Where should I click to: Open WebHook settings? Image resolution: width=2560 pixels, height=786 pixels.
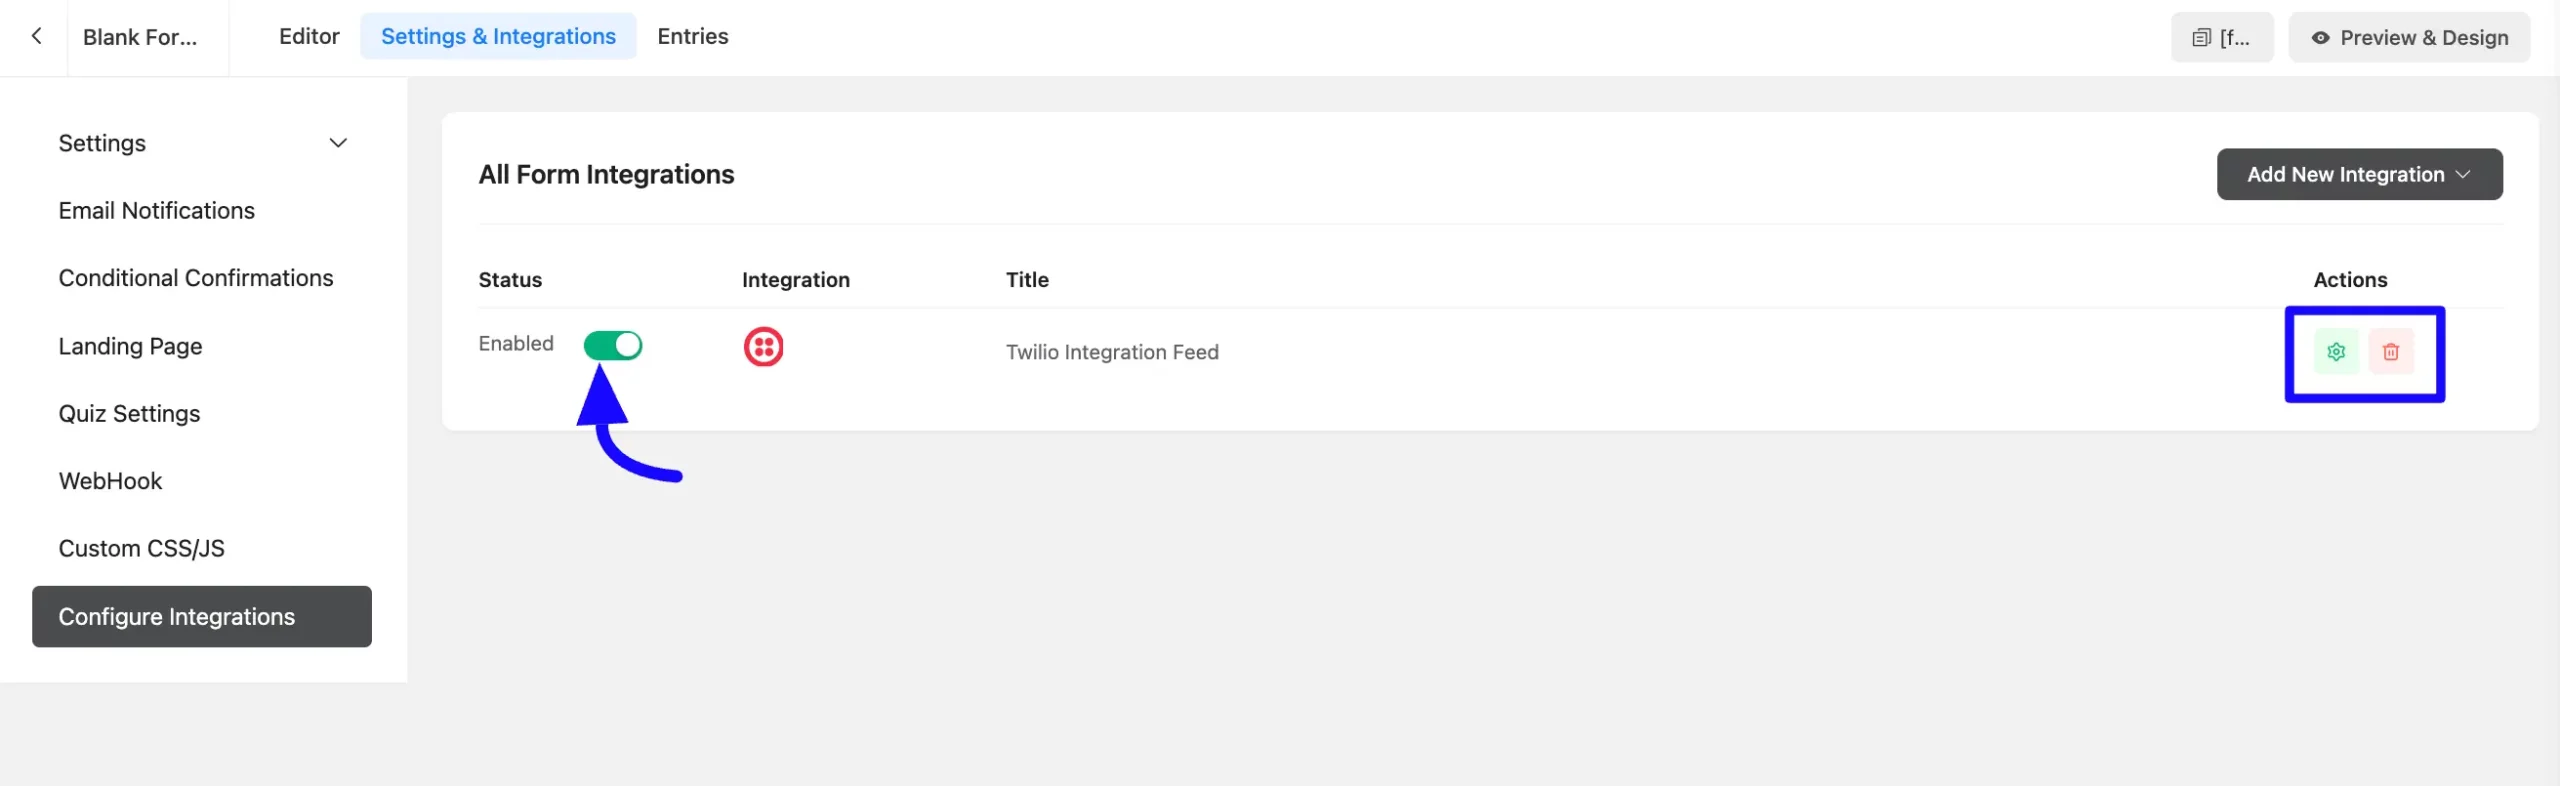pos(111,480)
